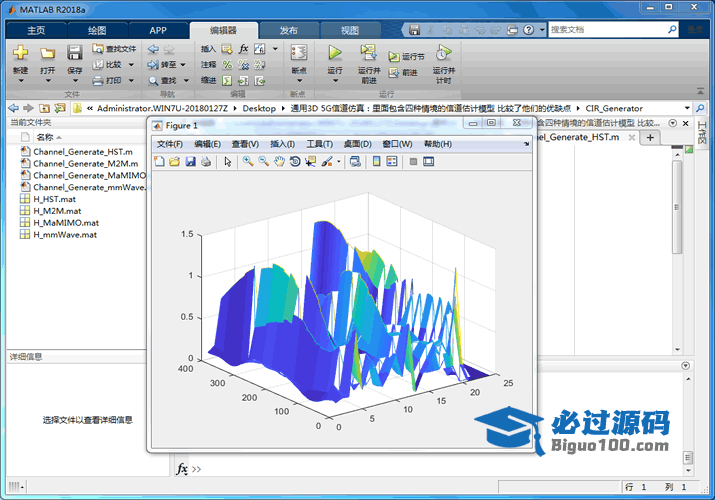This screenshot has width=715, height=500.
Task: Select the Channel_Generate_HST.m file
Action: tap(83, 152)
